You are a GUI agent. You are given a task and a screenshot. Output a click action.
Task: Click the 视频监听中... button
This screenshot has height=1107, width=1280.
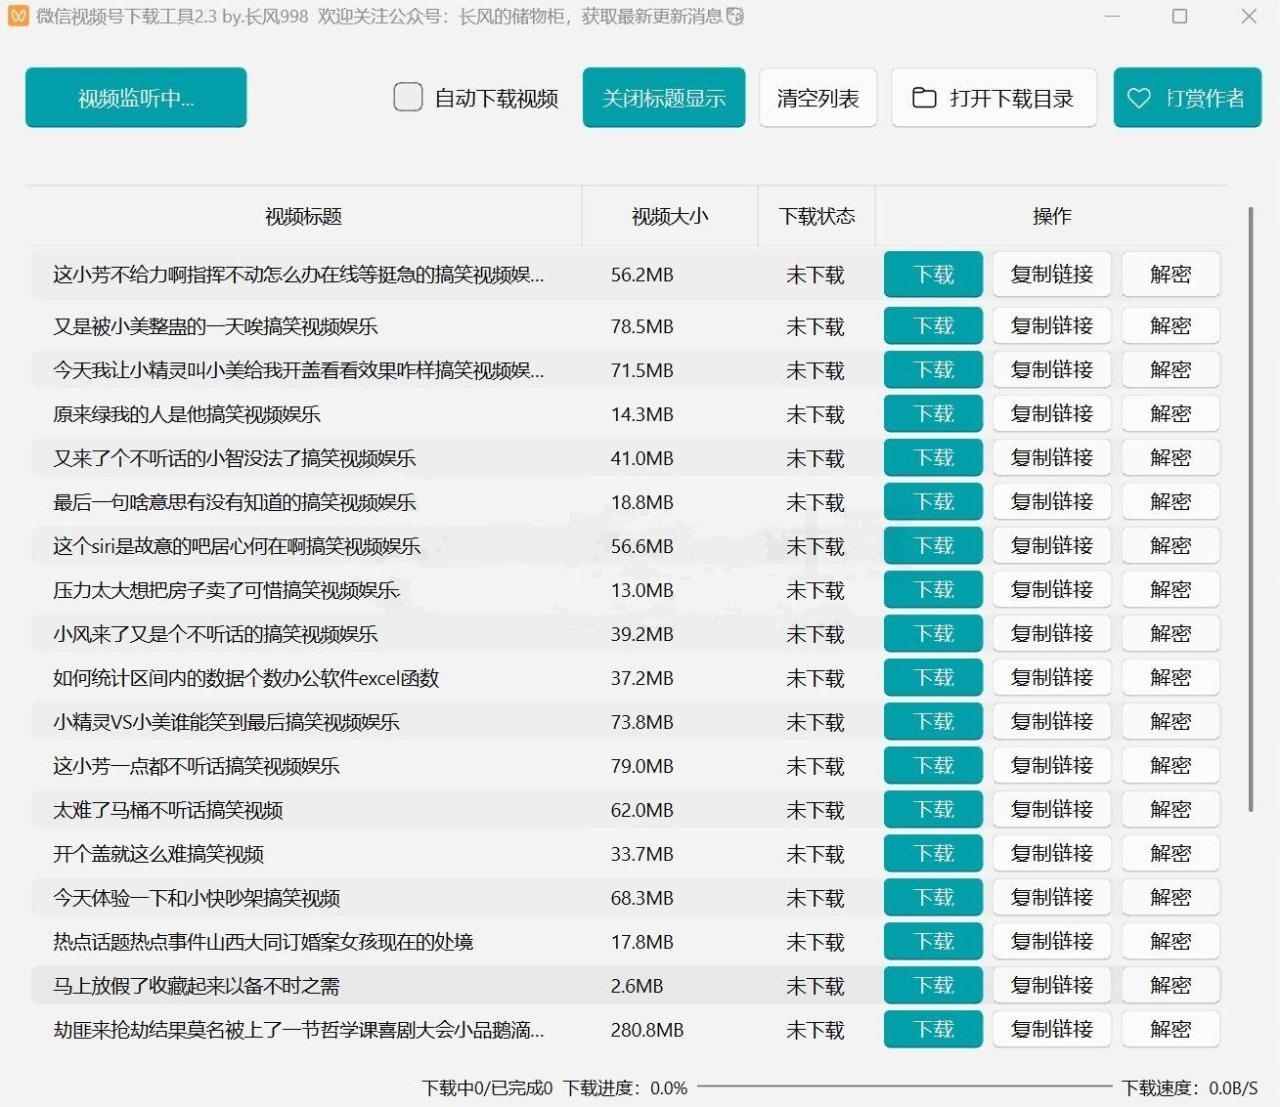[136, 97]
